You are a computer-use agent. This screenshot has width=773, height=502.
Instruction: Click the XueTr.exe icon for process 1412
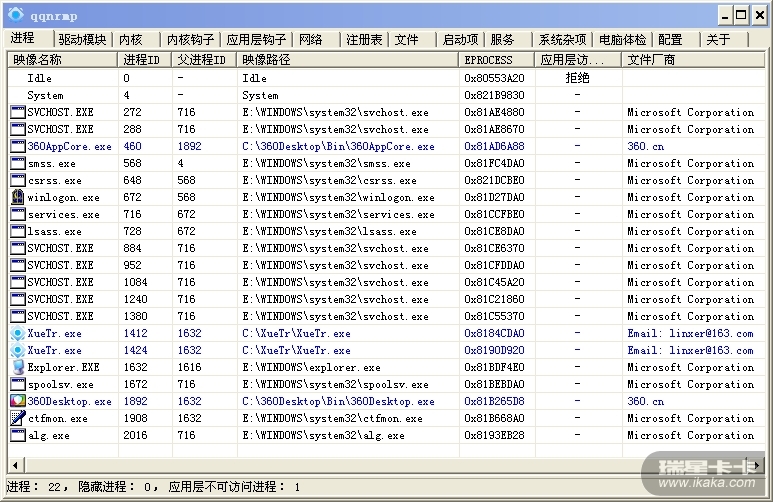[x=18, y=333]
